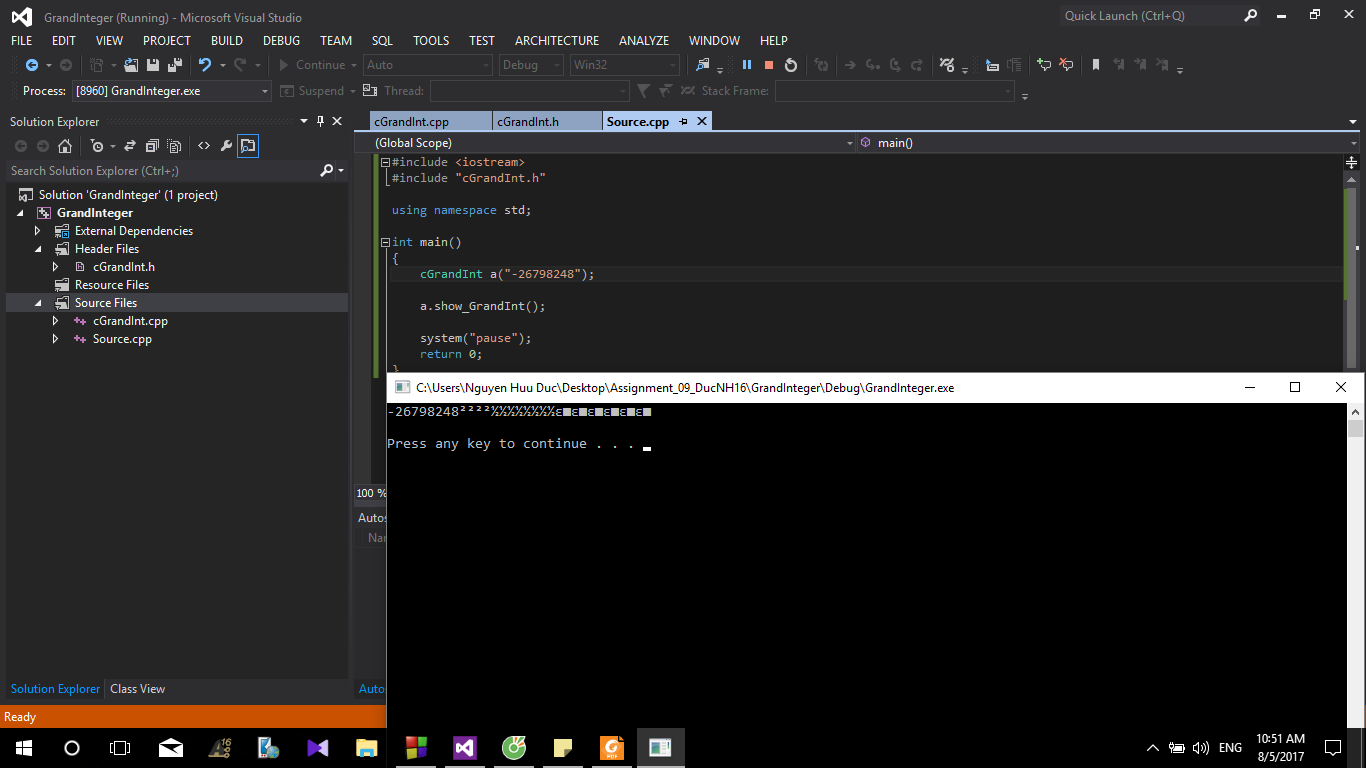Toggle pin on the Solution Explorer panel

320,121
